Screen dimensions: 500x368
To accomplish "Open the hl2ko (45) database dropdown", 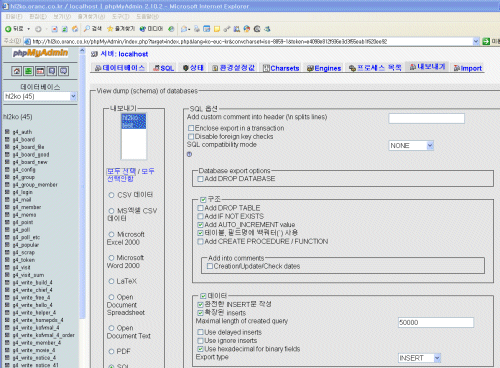I will 40,96.
